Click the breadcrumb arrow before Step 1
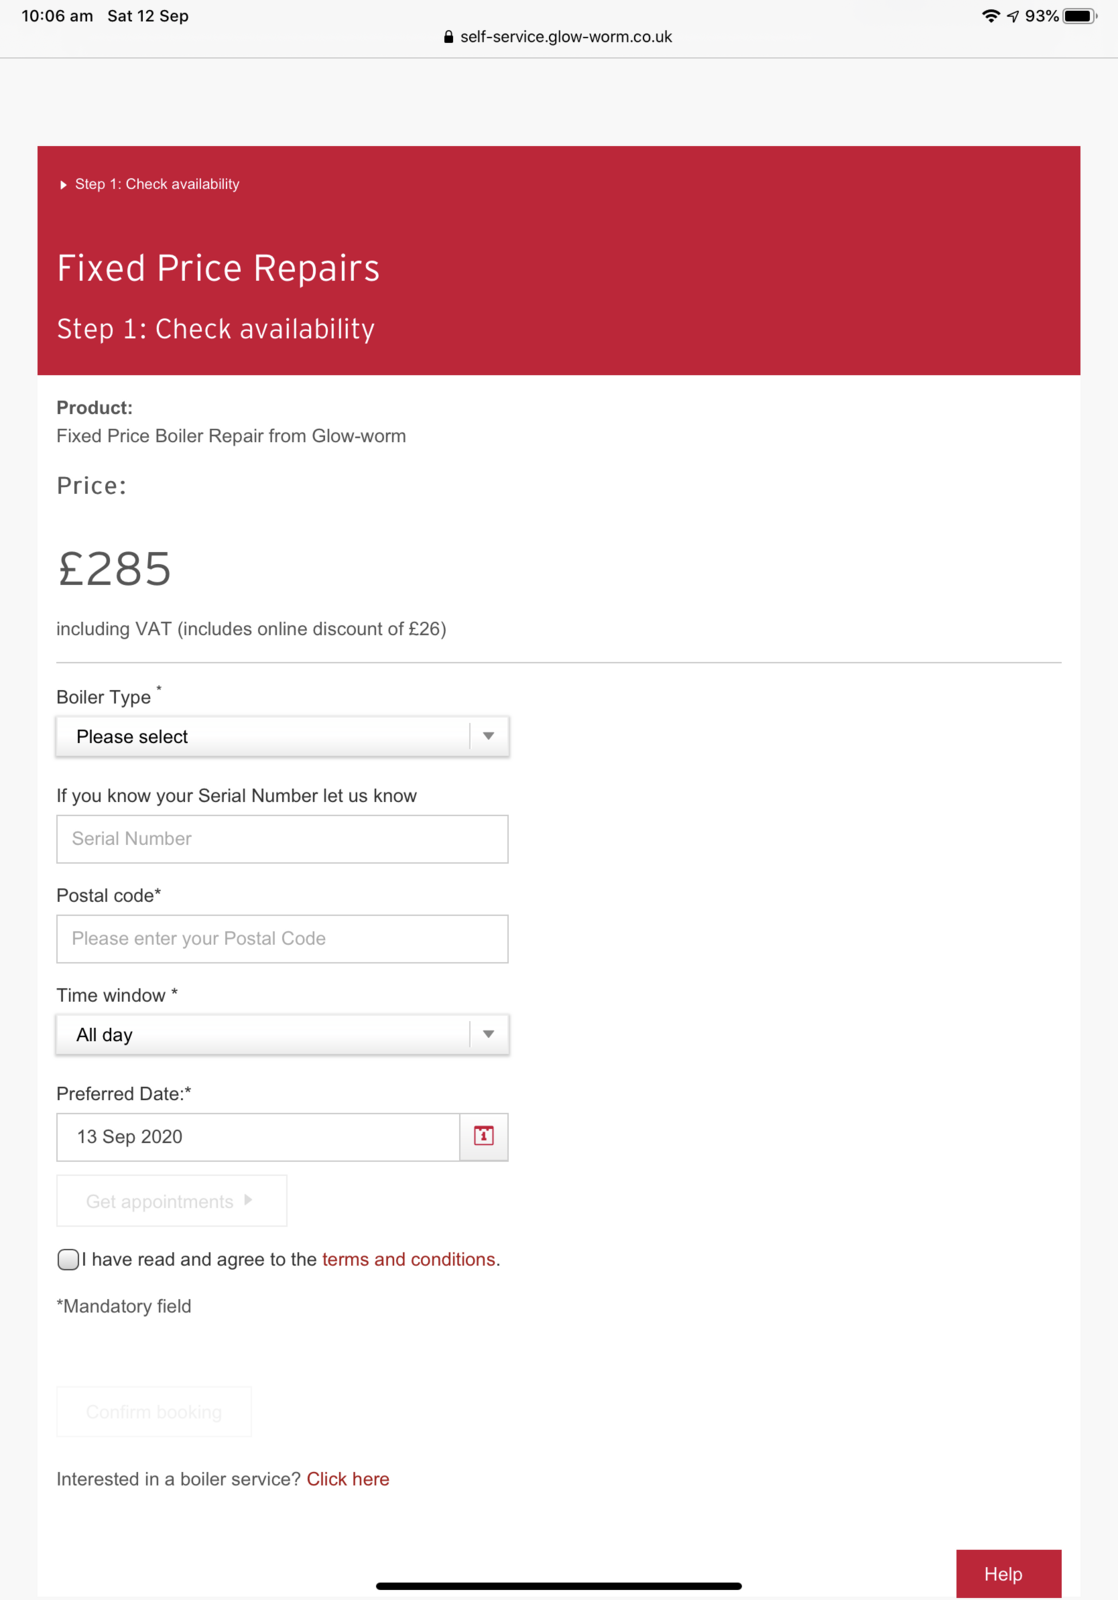The image size is (1118, 1600). pos(63,185)
